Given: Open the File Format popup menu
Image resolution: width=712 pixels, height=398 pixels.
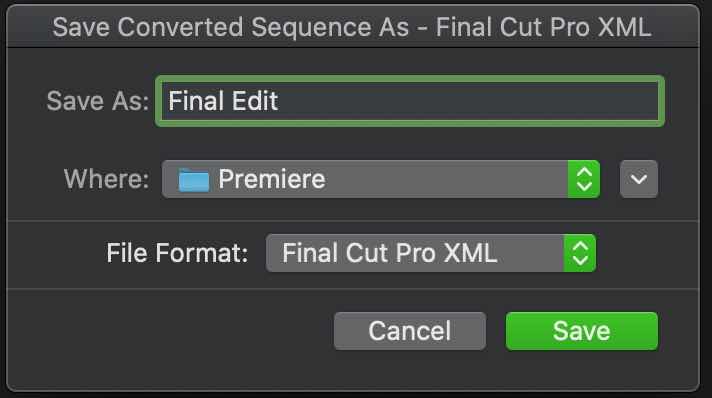Looking at the screenshot, I should pyautogui.click(x=431, y=253).
